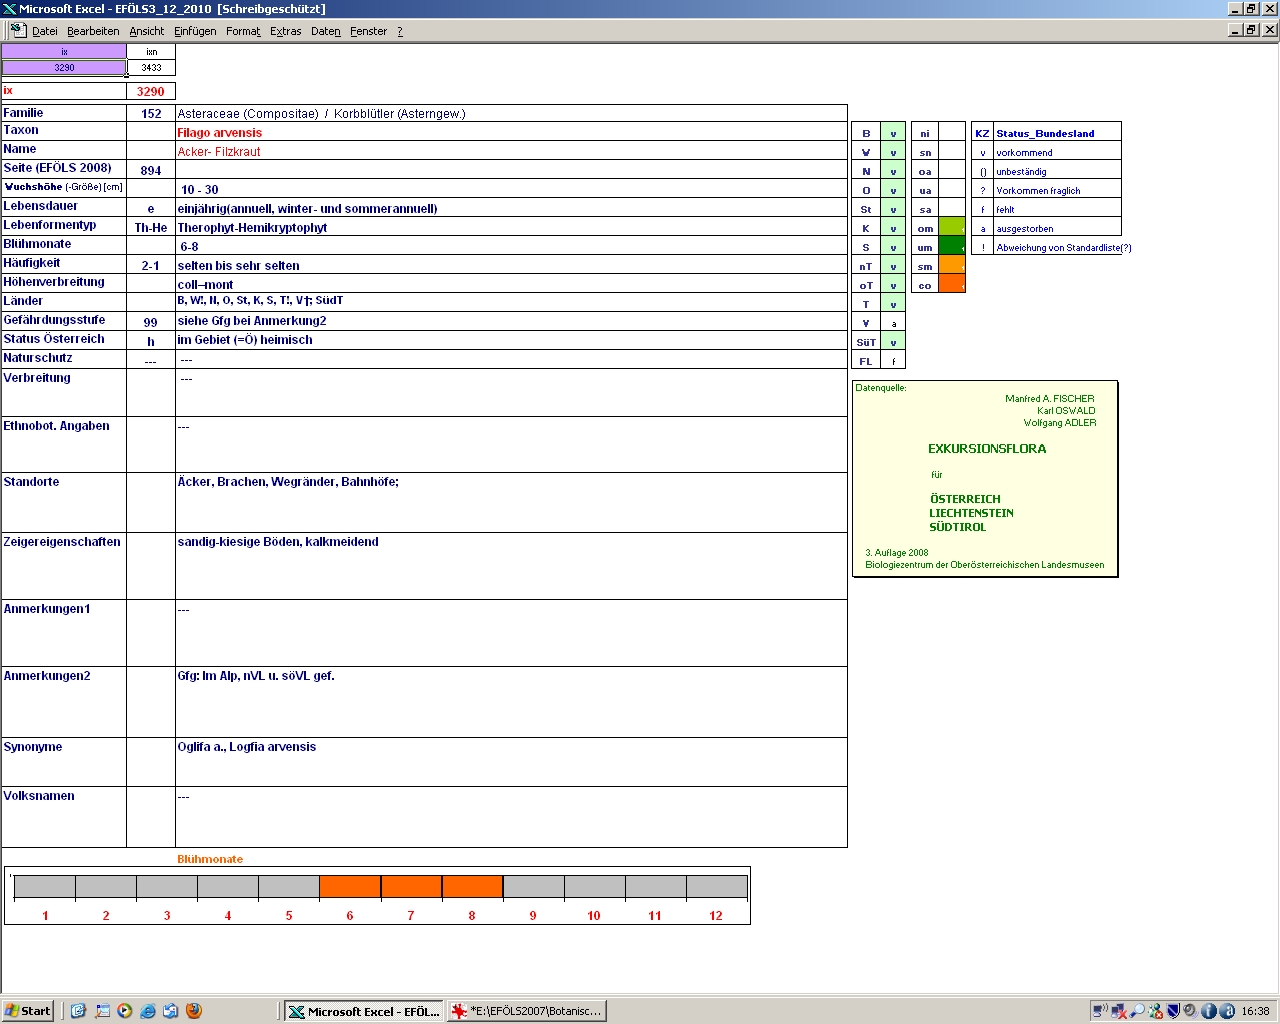Click the taxon name Filago arvensis
This screenshot has width=1280, height=1024.
[219, 133]
